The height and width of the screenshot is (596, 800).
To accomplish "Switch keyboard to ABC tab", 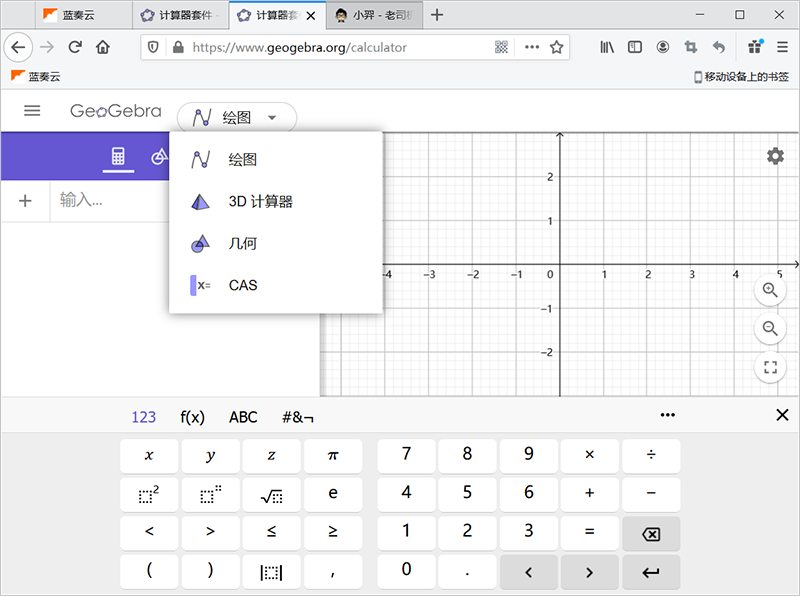I will click(x=243, y=417).
